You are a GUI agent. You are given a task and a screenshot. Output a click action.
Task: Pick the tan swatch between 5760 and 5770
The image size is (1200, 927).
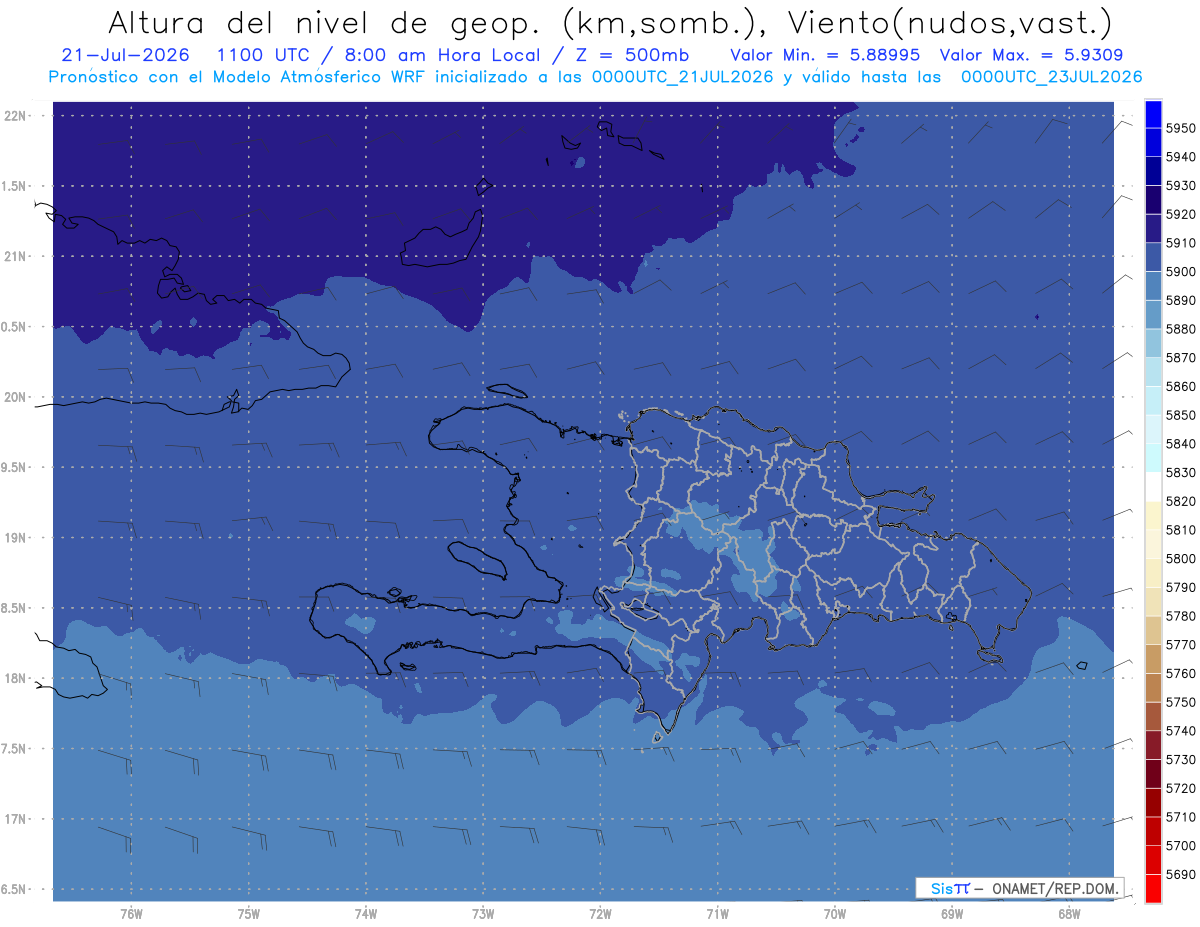click(x=1152, y=659)
